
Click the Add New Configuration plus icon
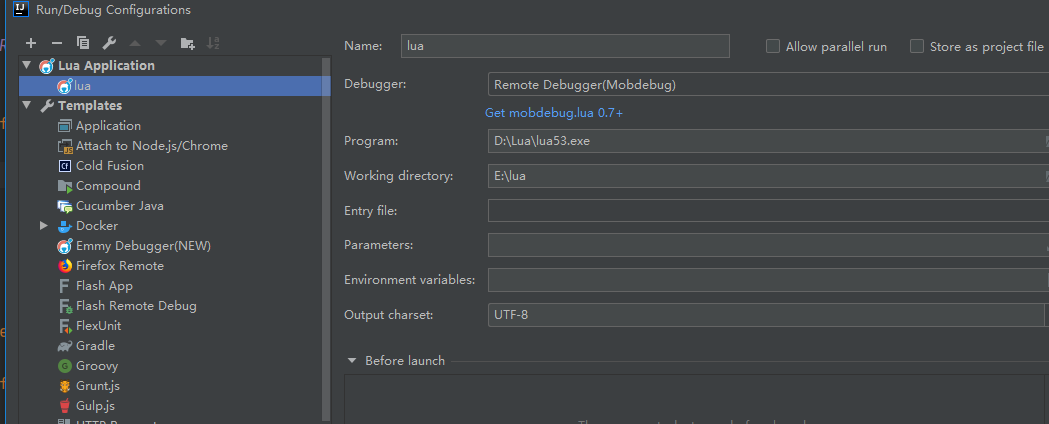[x=31, y=43]
